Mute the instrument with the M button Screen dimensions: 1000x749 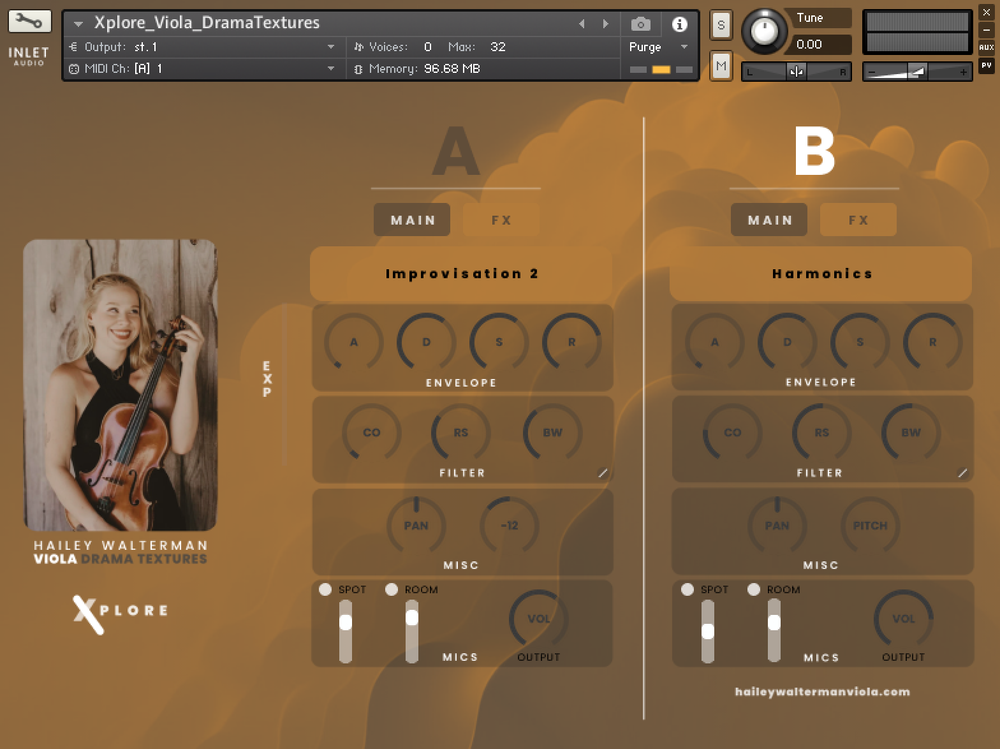(720, 65)
